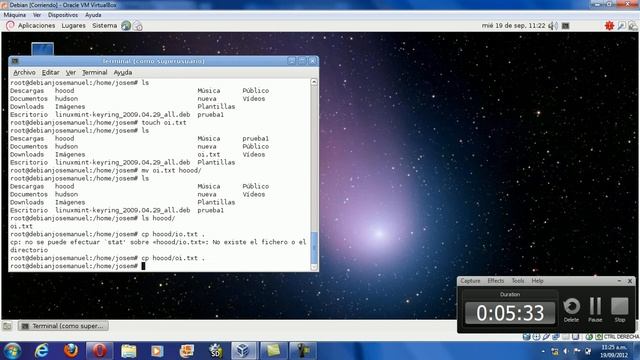Launch Firefox from taskbar
Screen dimensions: 640x360
tap(71, 351)
